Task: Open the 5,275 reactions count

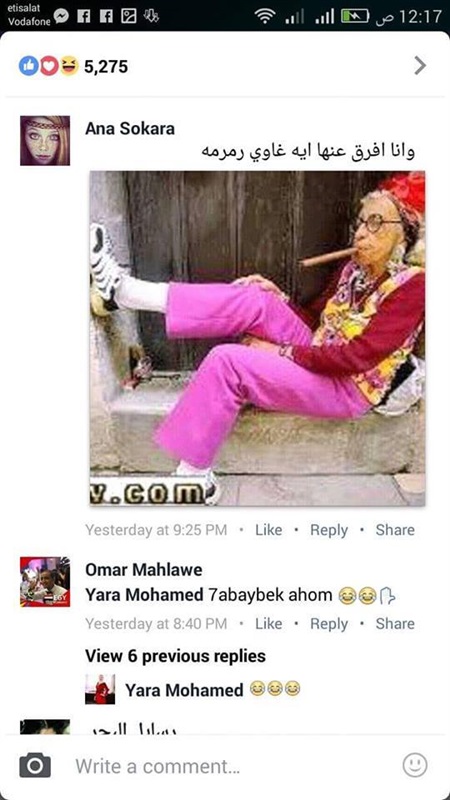Action: click(106, 67)
